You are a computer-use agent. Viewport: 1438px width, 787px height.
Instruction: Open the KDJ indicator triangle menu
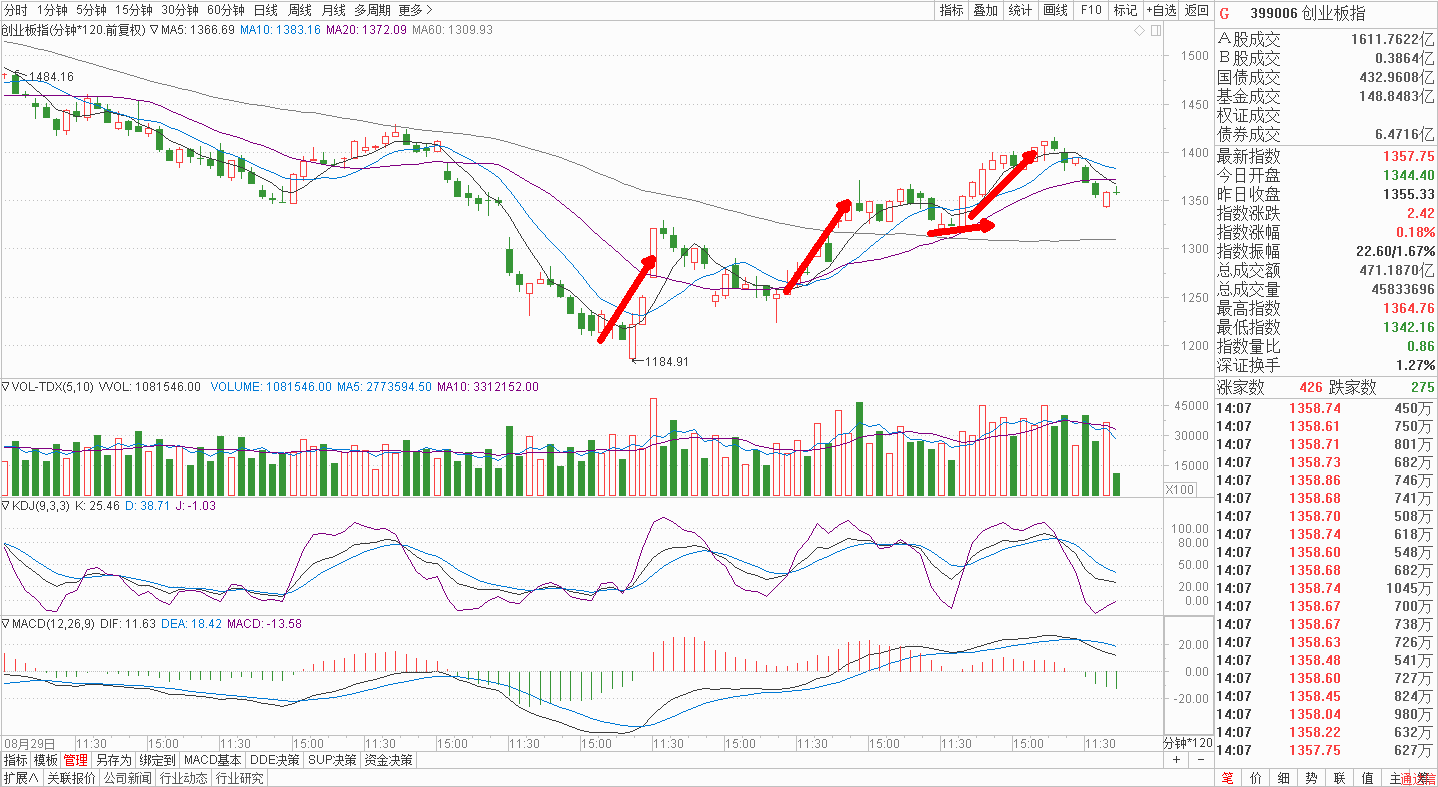[5, 506]
